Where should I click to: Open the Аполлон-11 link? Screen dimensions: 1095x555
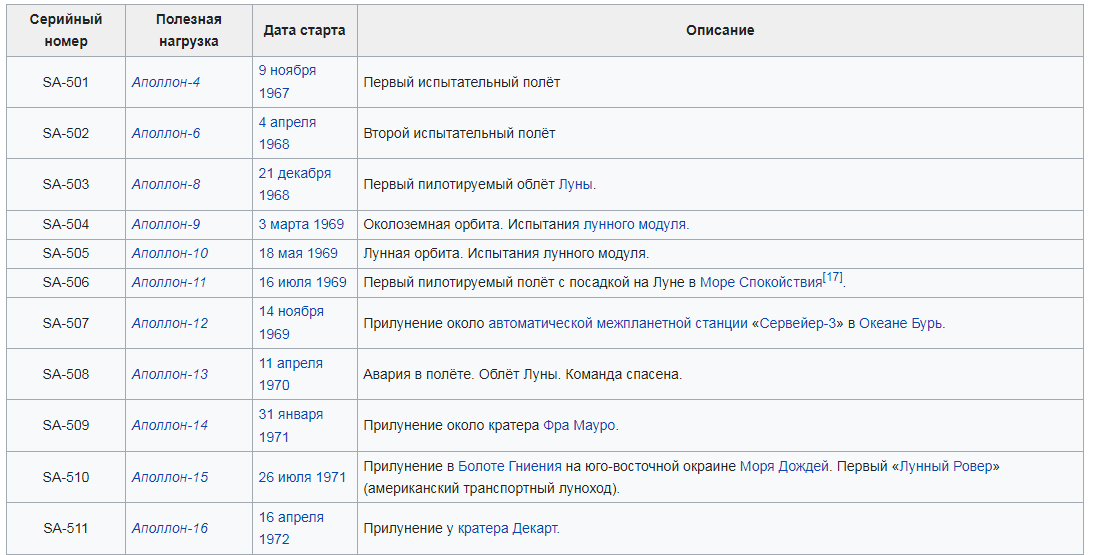click(x=169, y=283)
